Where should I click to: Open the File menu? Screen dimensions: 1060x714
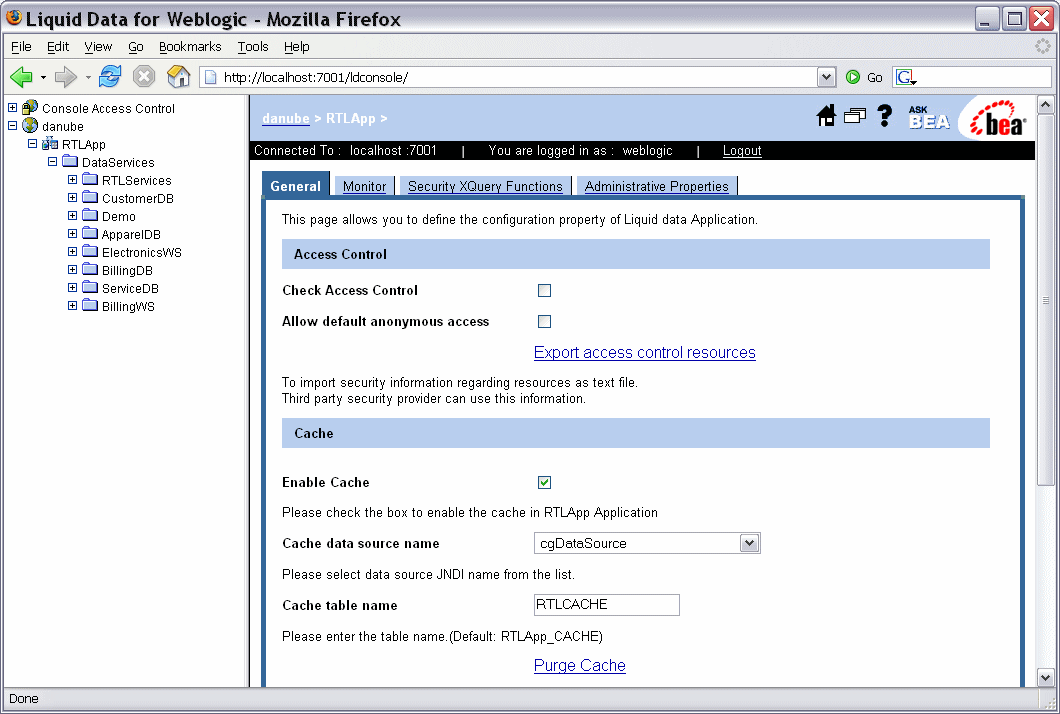coord(21,47)
